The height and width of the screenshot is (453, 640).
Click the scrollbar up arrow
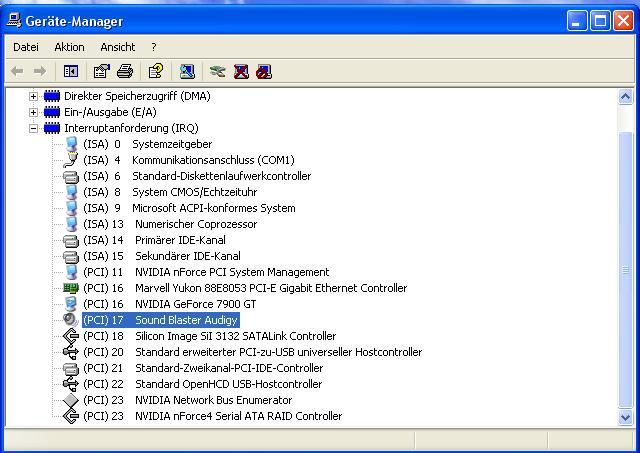tap(626, 97)
